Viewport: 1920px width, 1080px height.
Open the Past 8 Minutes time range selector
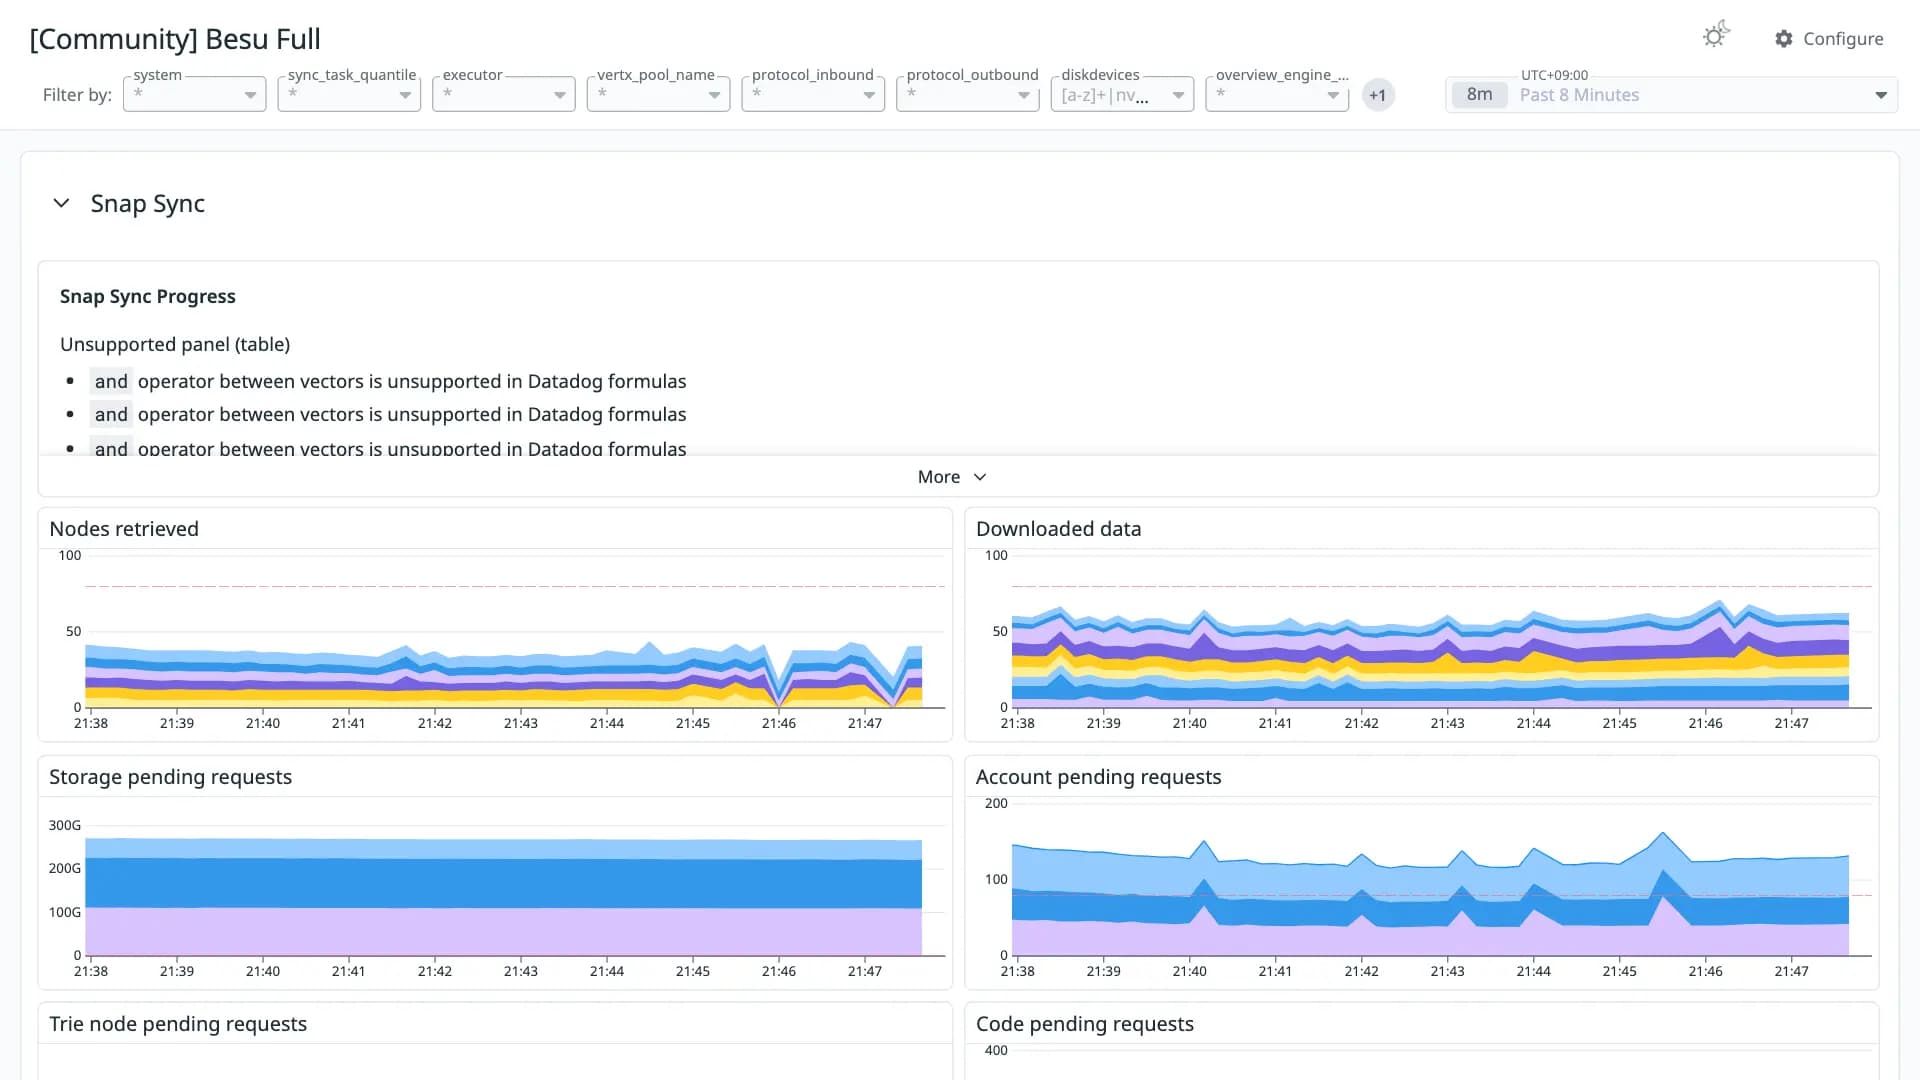click(x=1671, y=95)
